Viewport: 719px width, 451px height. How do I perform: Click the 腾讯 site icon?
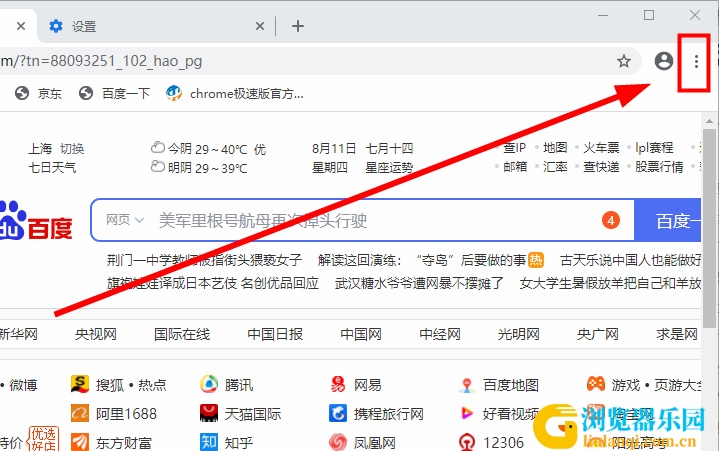coord(209,384)
